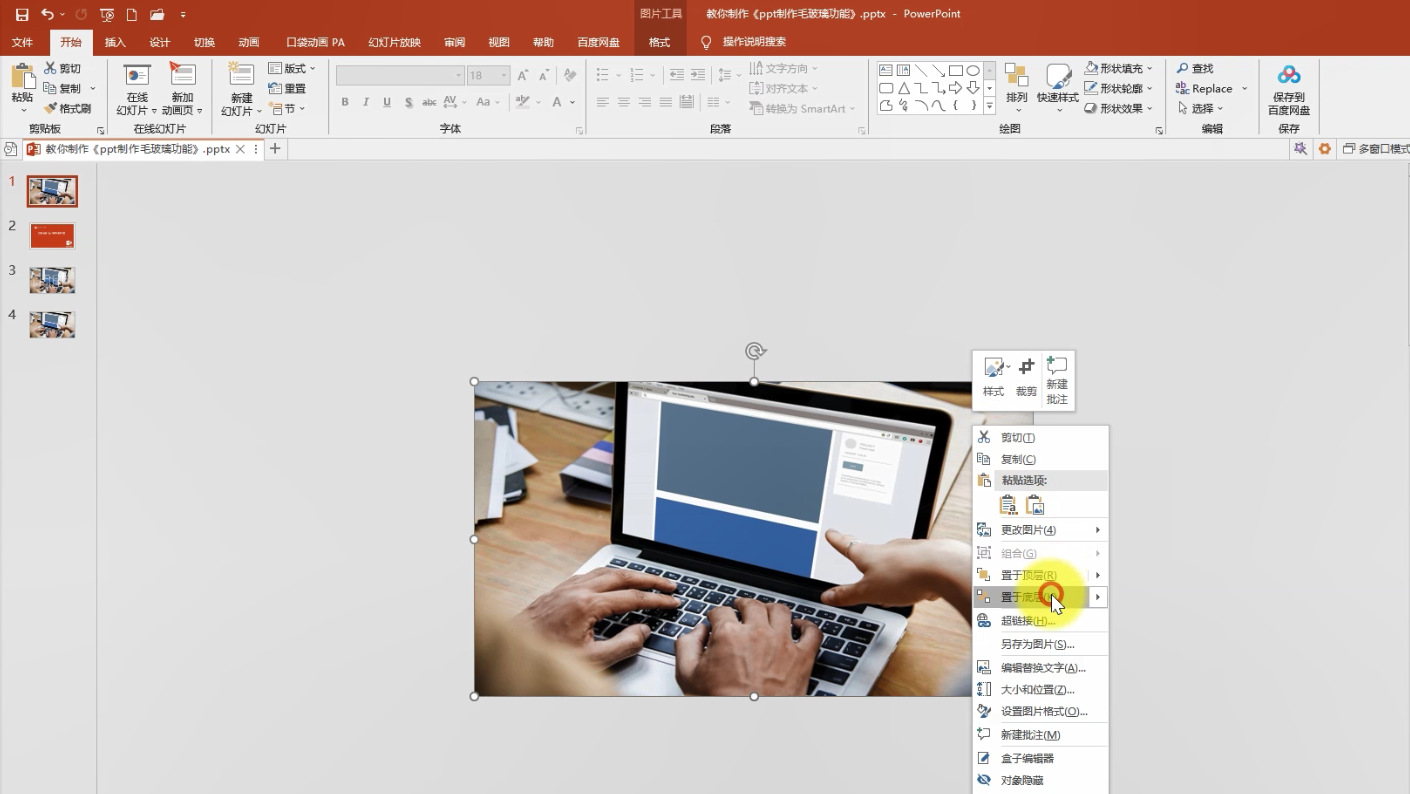Open the Animations (动画) ribbon tab
Screen dimensions: 1410x794
[x=249, y=42]
